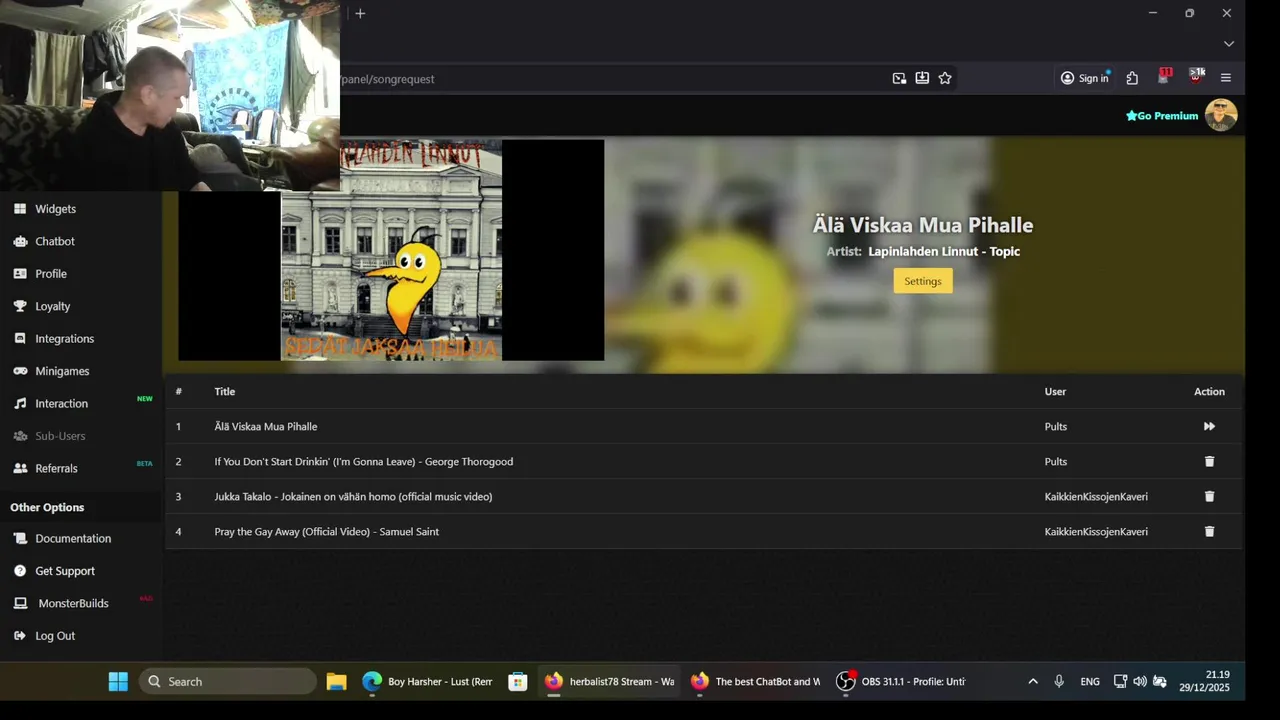This screenshot has height=720, width=1280.
Task: Switch to the Edge Boy Harsher window
Action: pos(428,681)
